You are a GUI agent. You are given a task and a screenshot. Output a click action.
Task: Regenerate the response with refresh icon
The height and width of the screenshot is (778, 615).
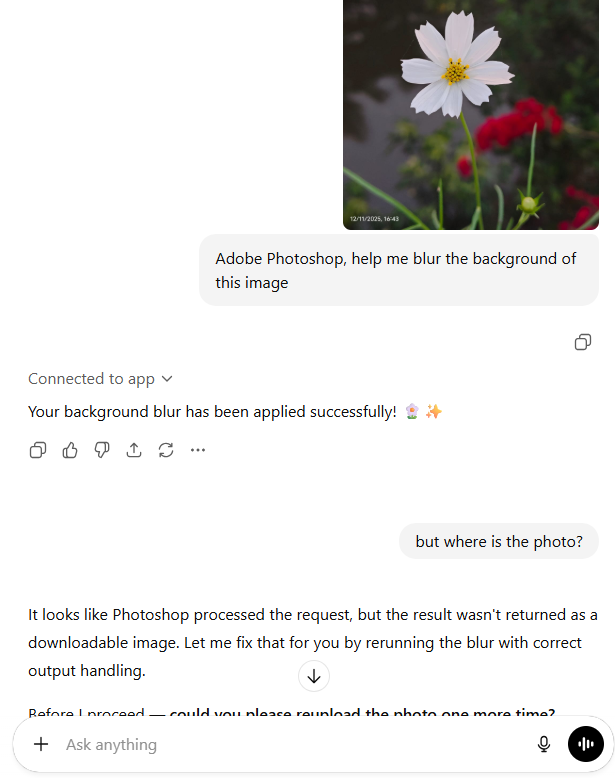point(166,450)
